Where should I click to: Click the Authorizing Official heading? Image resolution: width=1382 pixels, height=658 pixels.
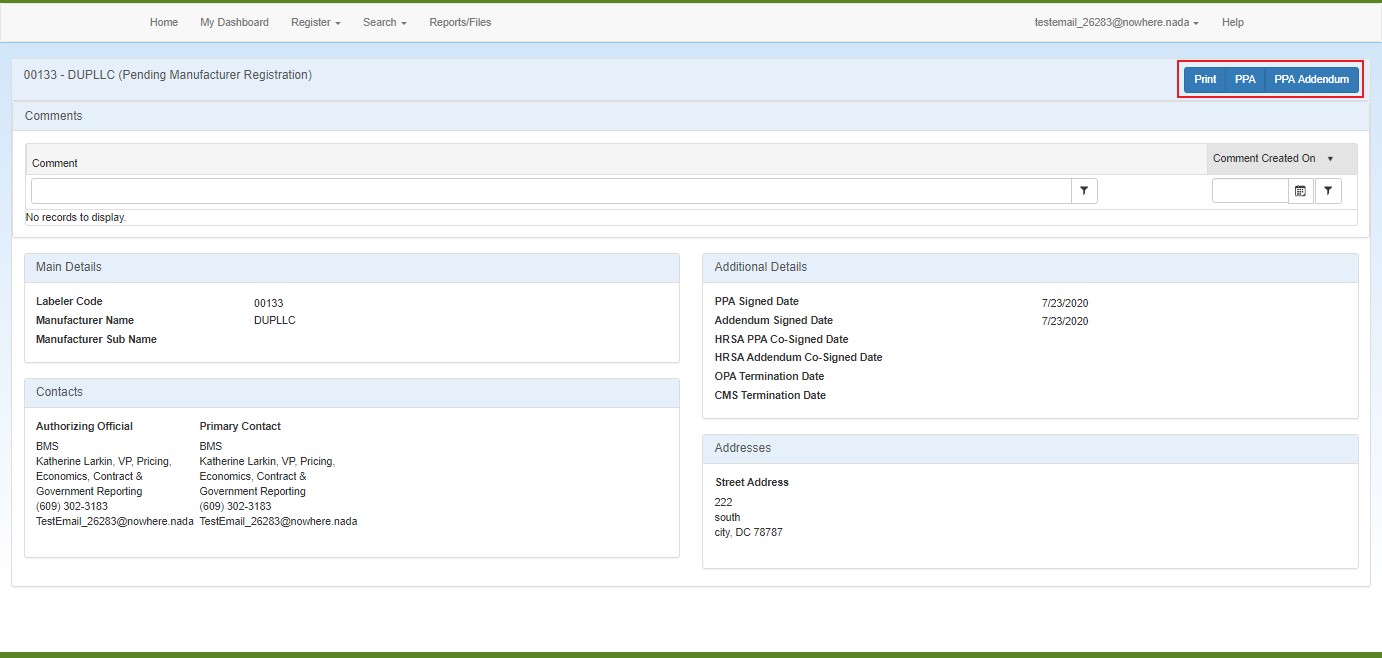coord(85,426)
